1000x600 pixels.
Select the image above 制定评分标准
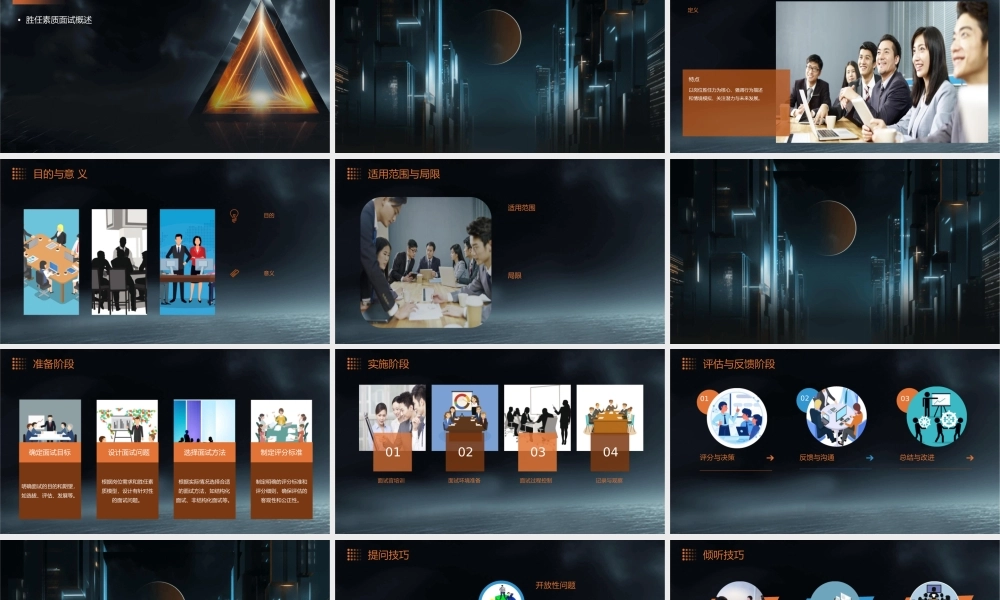tap(282, 421)
